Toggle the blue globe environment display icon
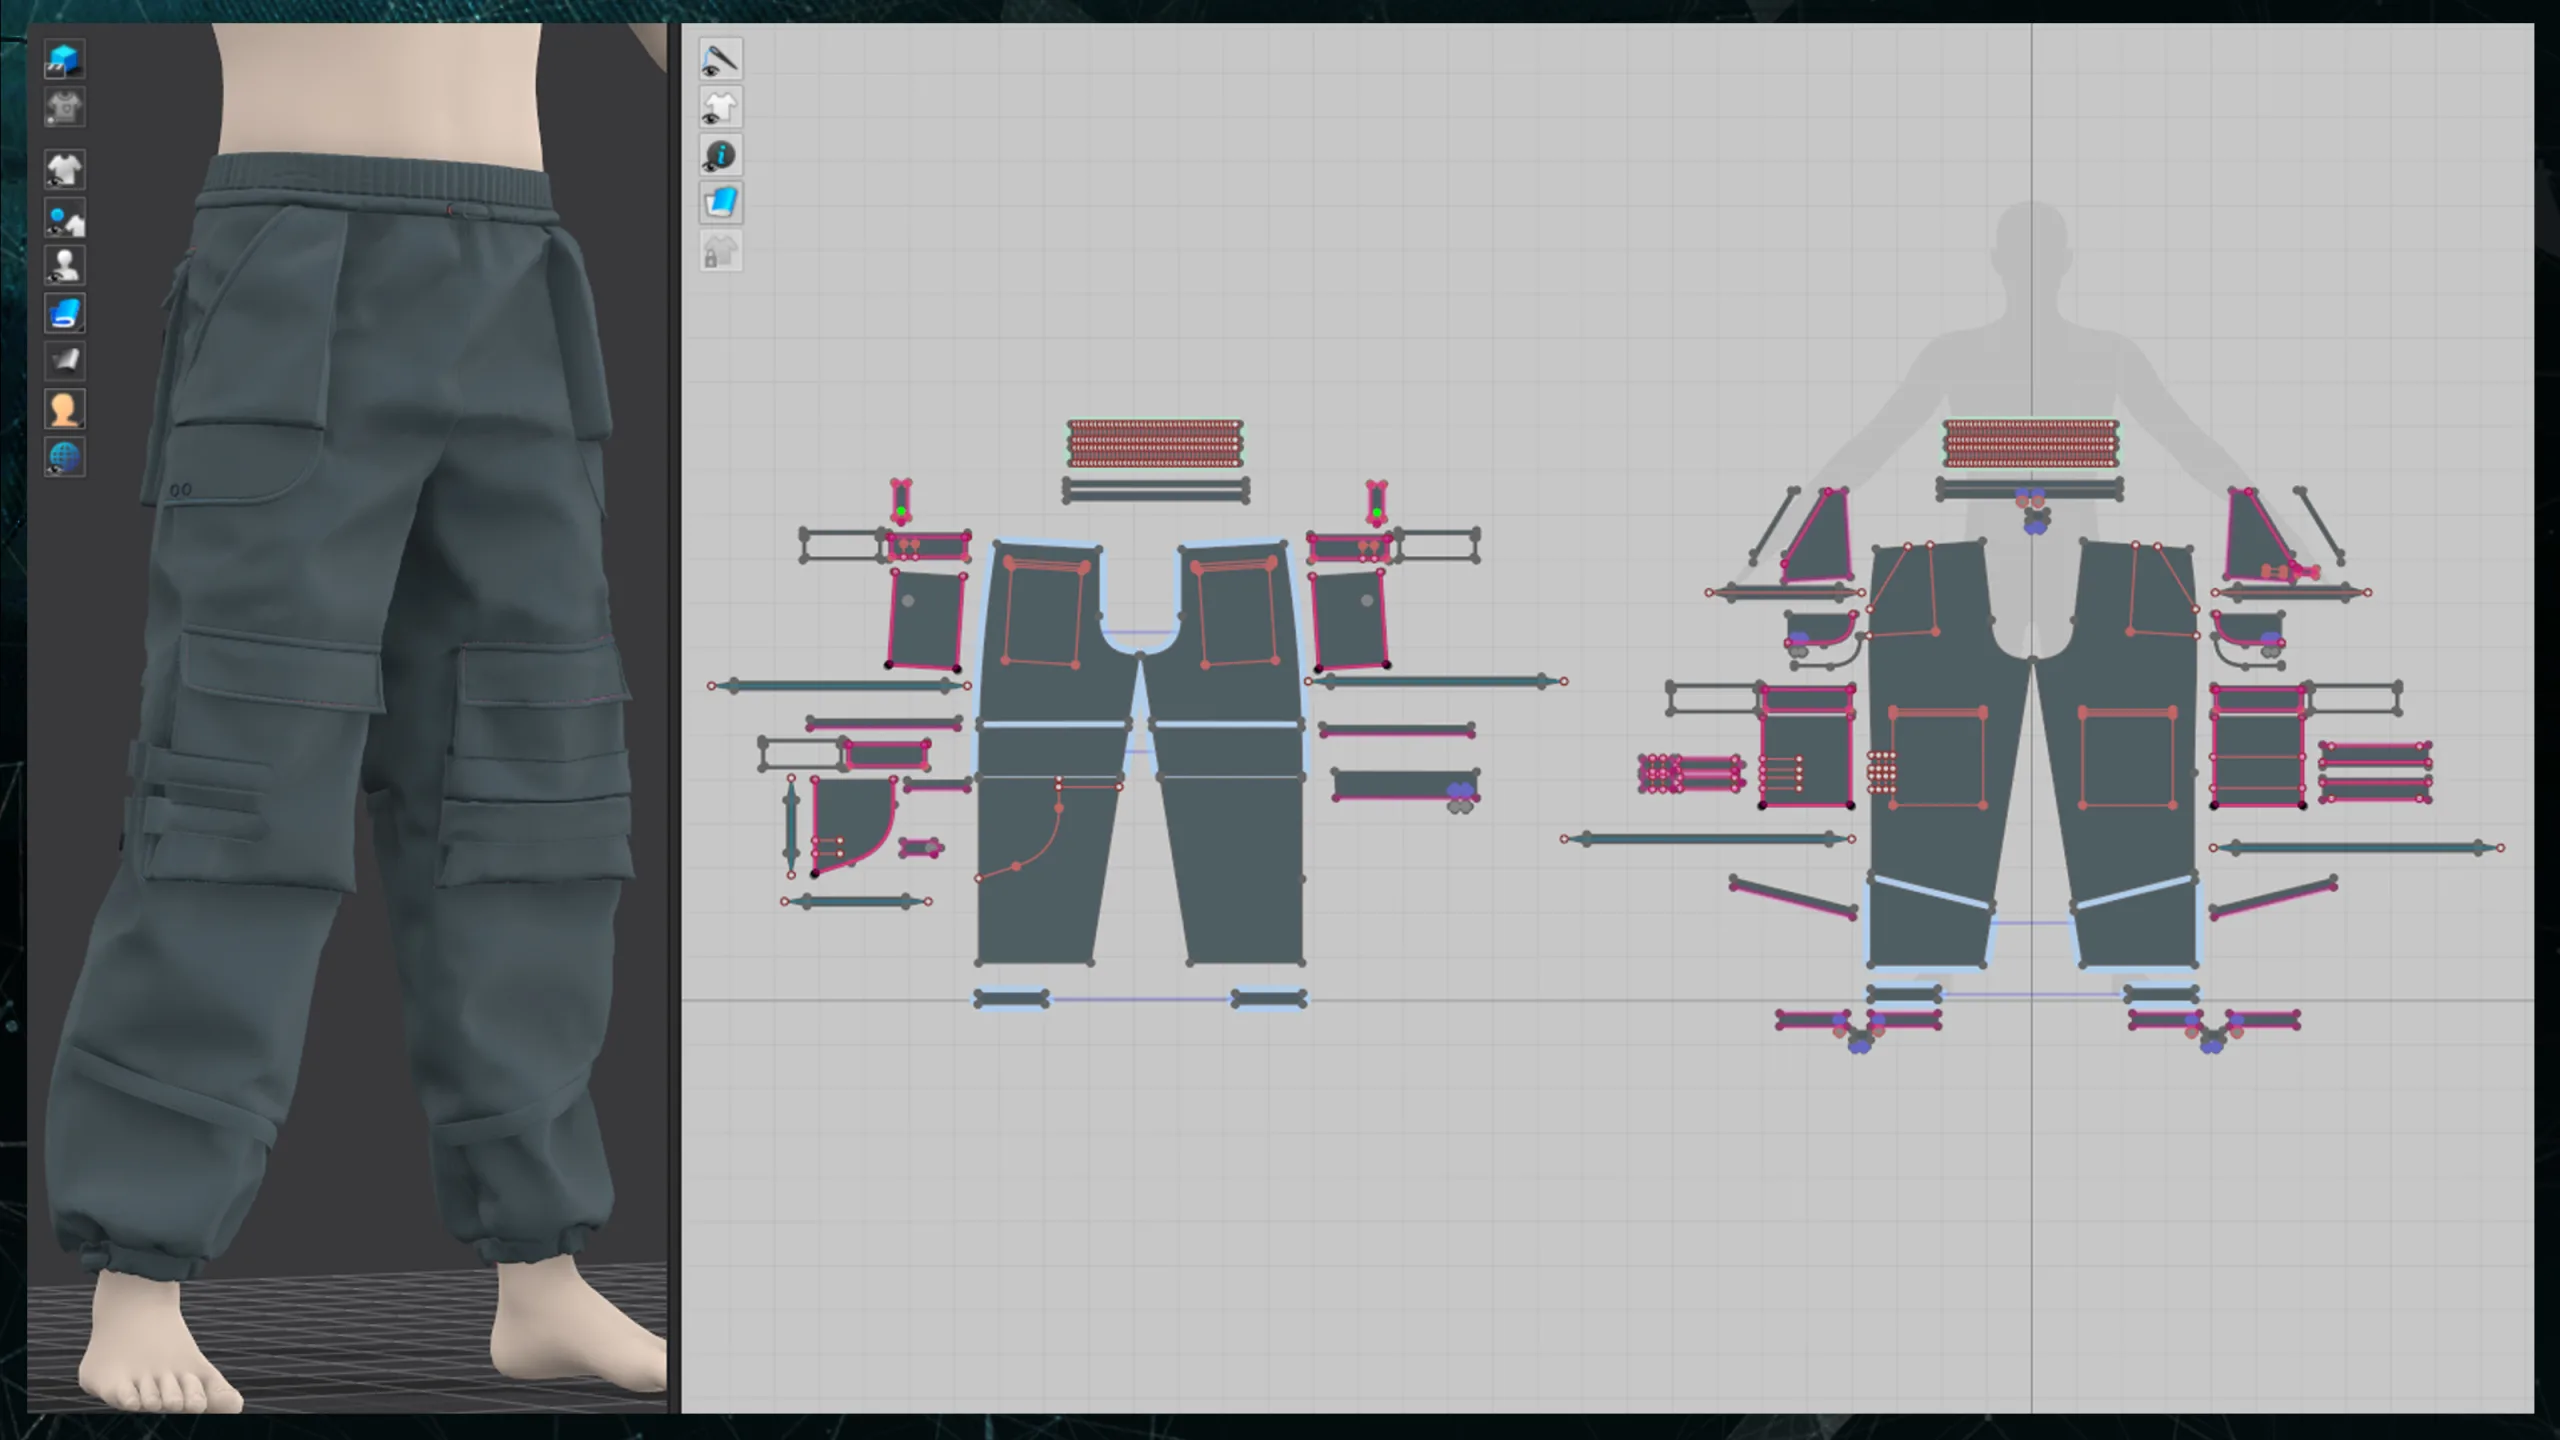The image size is (2560, 1440). pos(64,457)
